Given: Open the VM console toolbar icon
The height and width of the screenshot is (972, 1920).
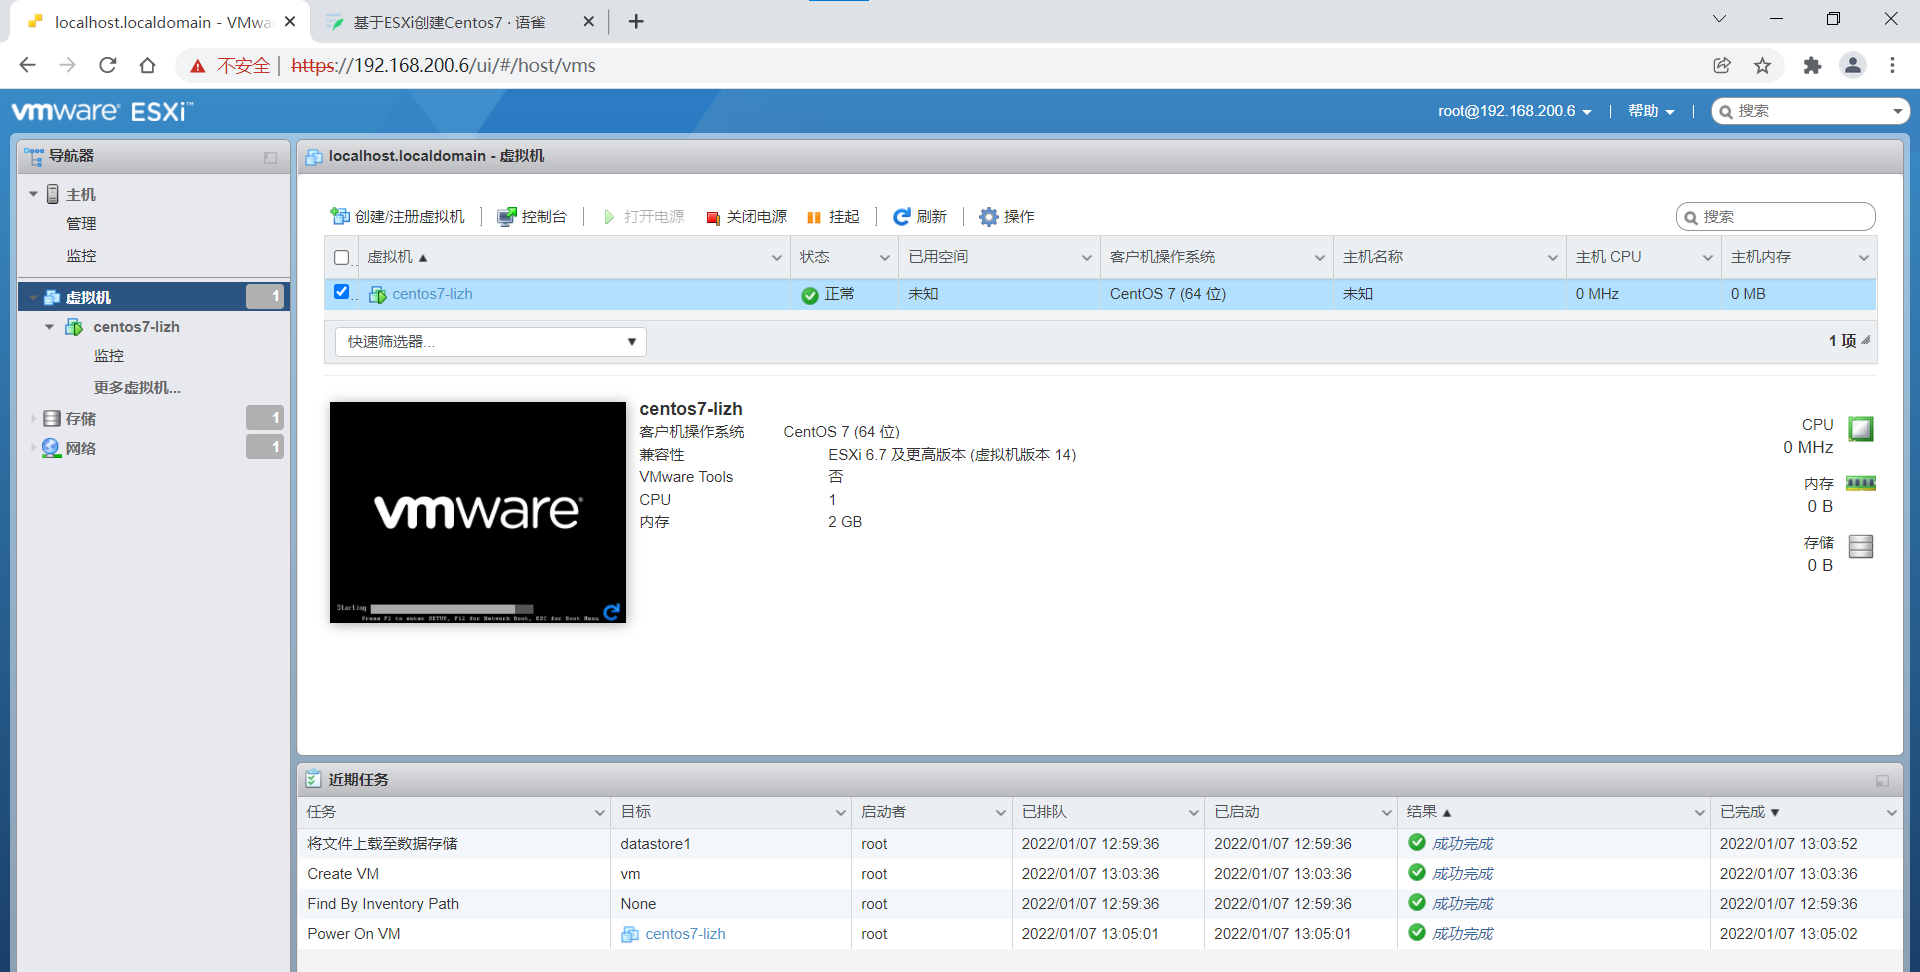Looking at the screenshot, I should (x=507, y=216).
